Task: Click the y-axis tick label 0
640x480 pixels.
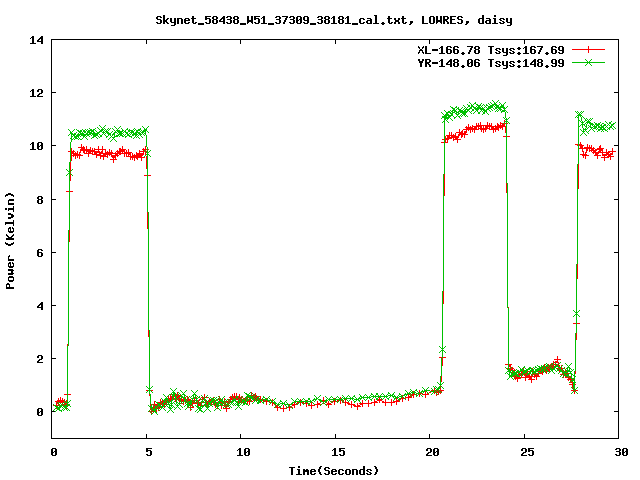Action: tap(40, 412)
